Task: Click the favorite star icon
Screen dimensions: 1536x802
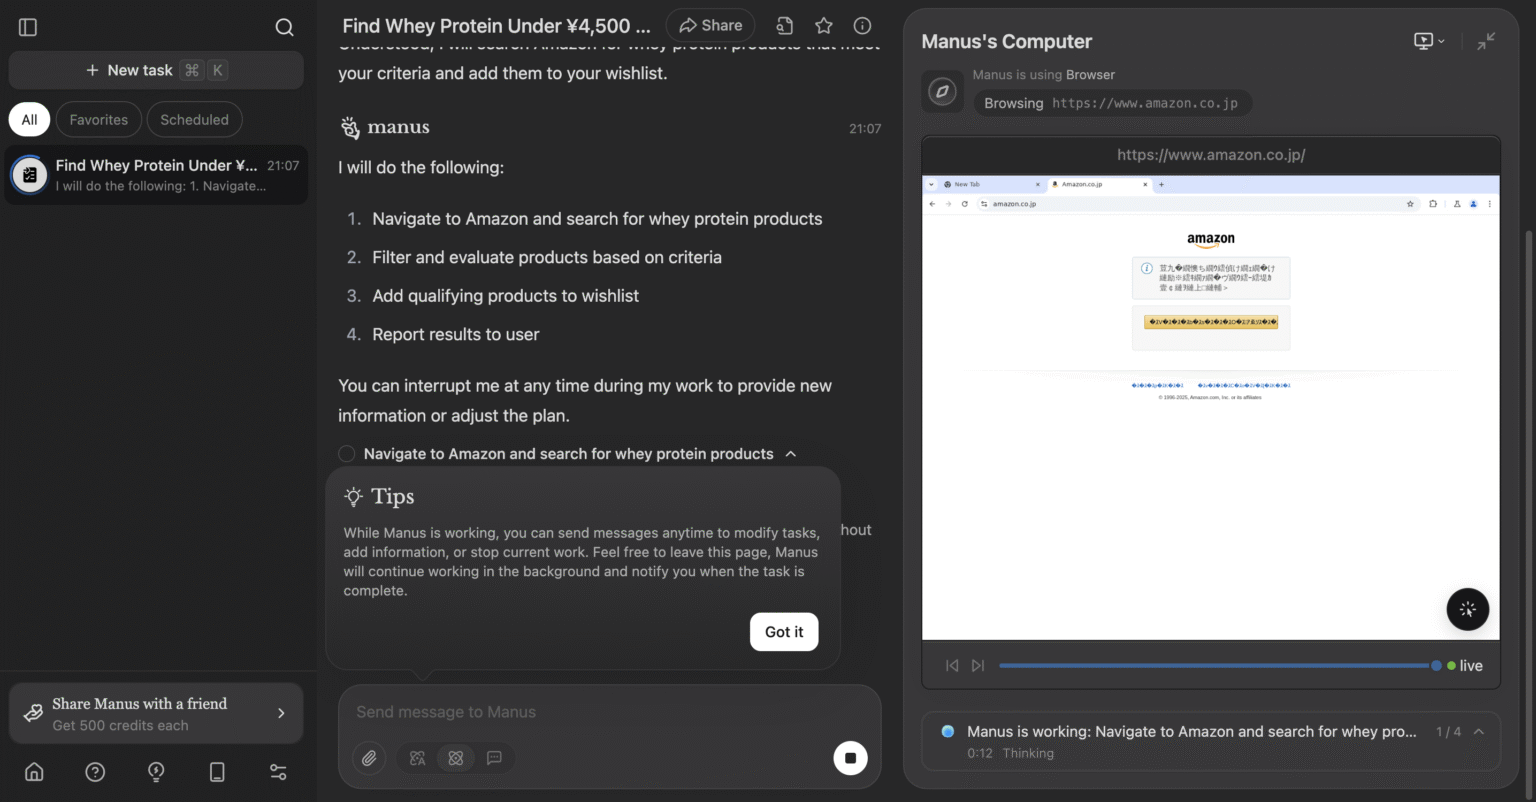Action: [x=823, y=26]
